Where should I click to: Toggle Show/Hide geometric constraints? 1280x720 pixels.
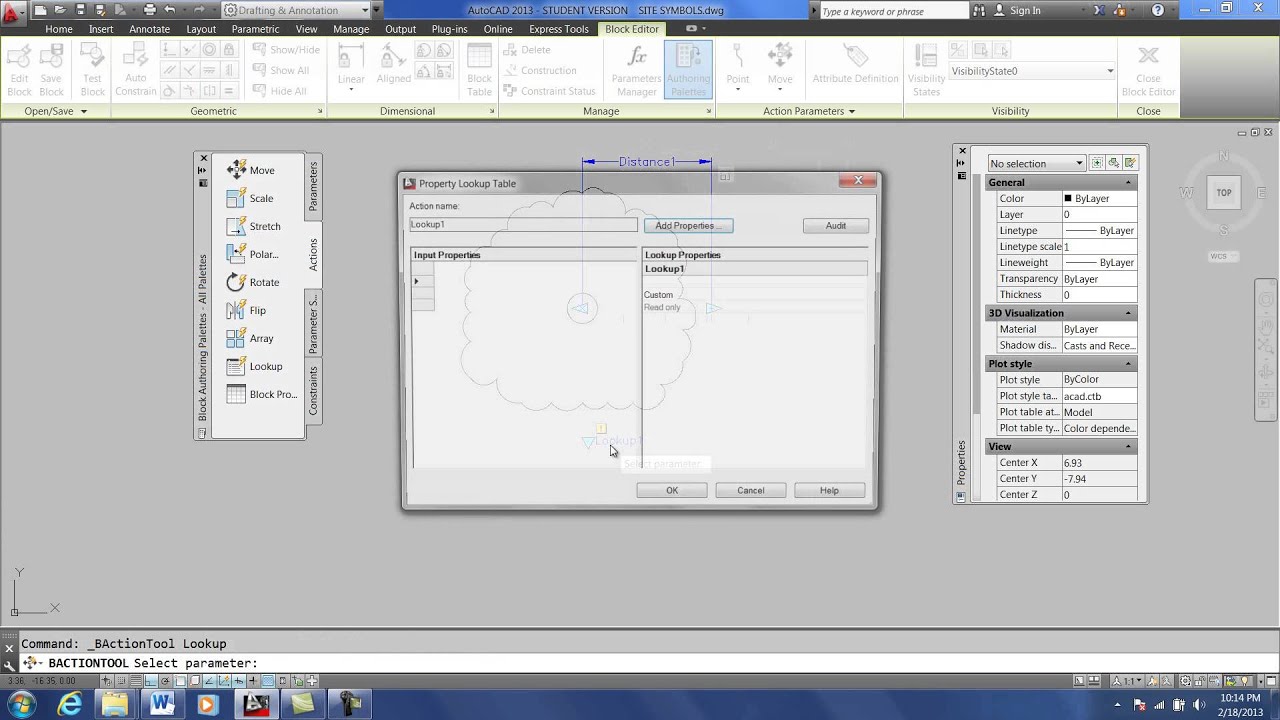pyautogui.click(x=286, y=49)
